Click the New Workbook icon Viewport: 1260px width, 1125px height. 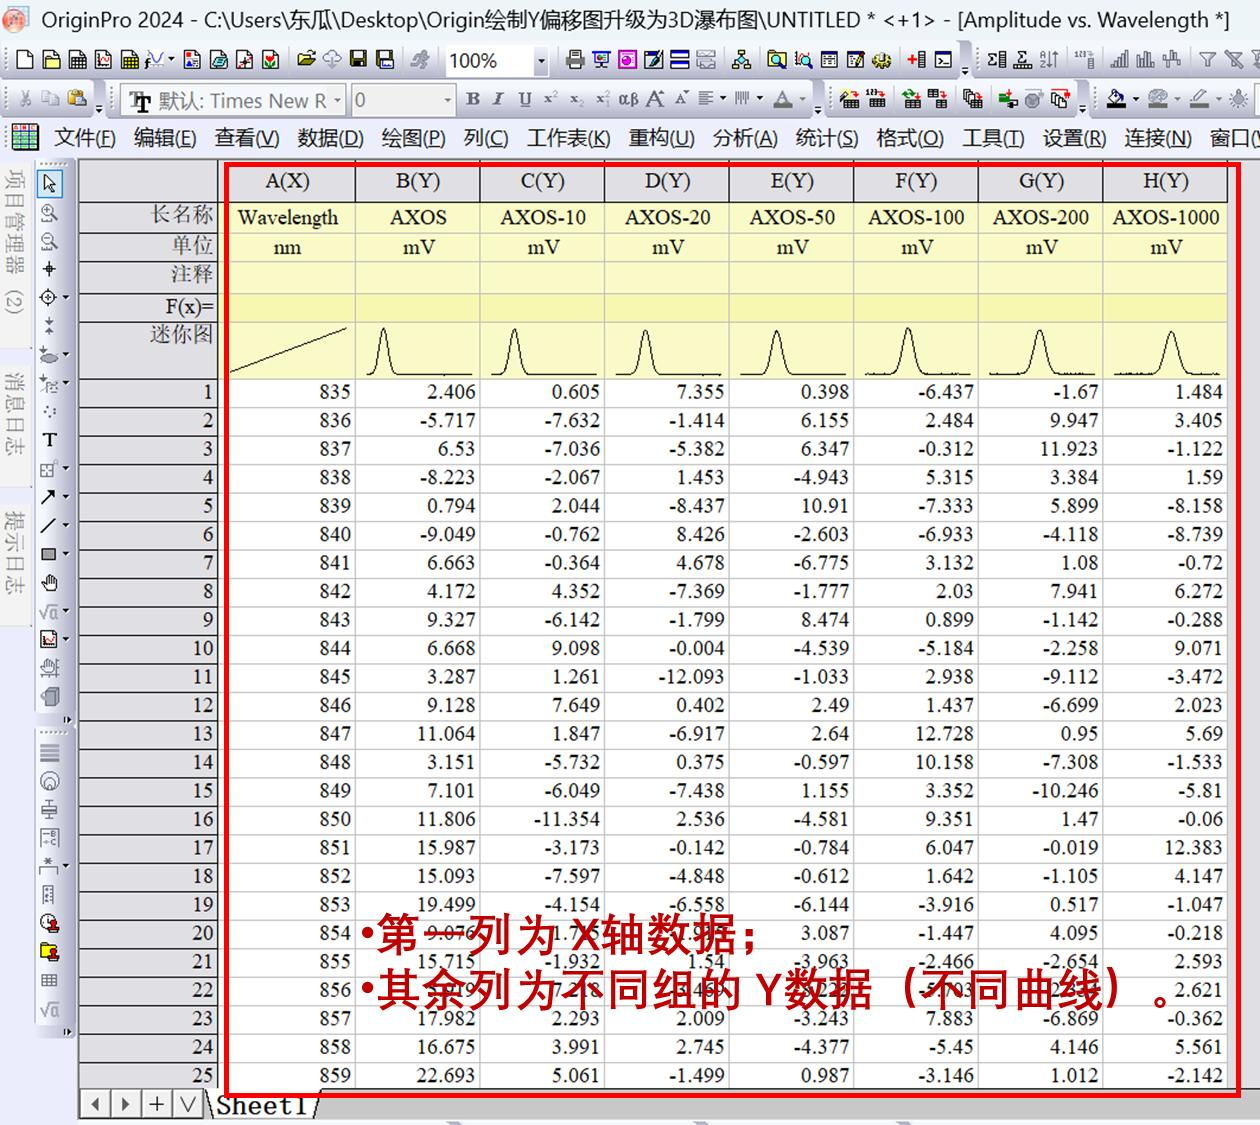tap(78, 61)
